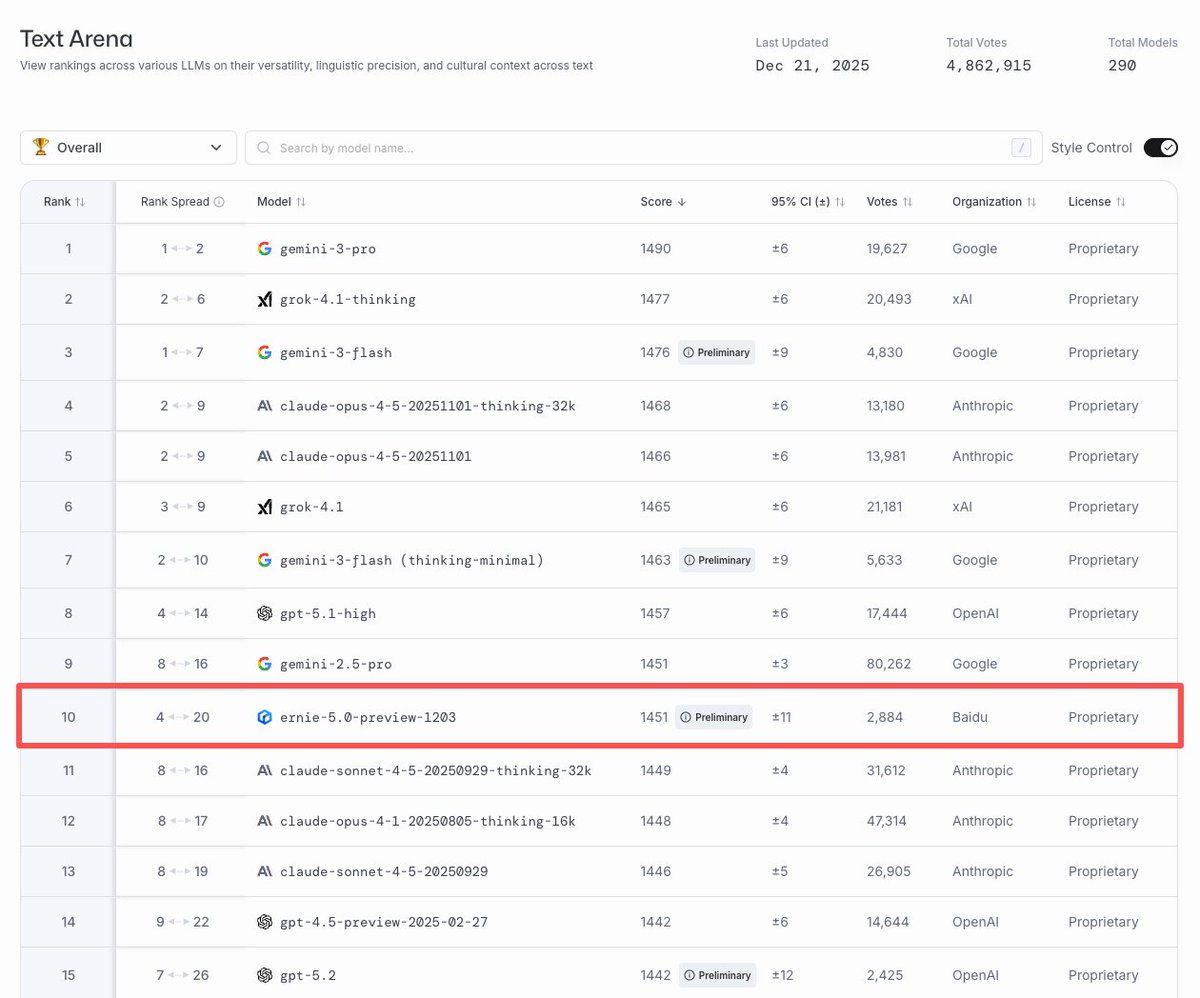
Task: Click Preliminary badge on gemini-3-flash row
Action: [716, 352]
